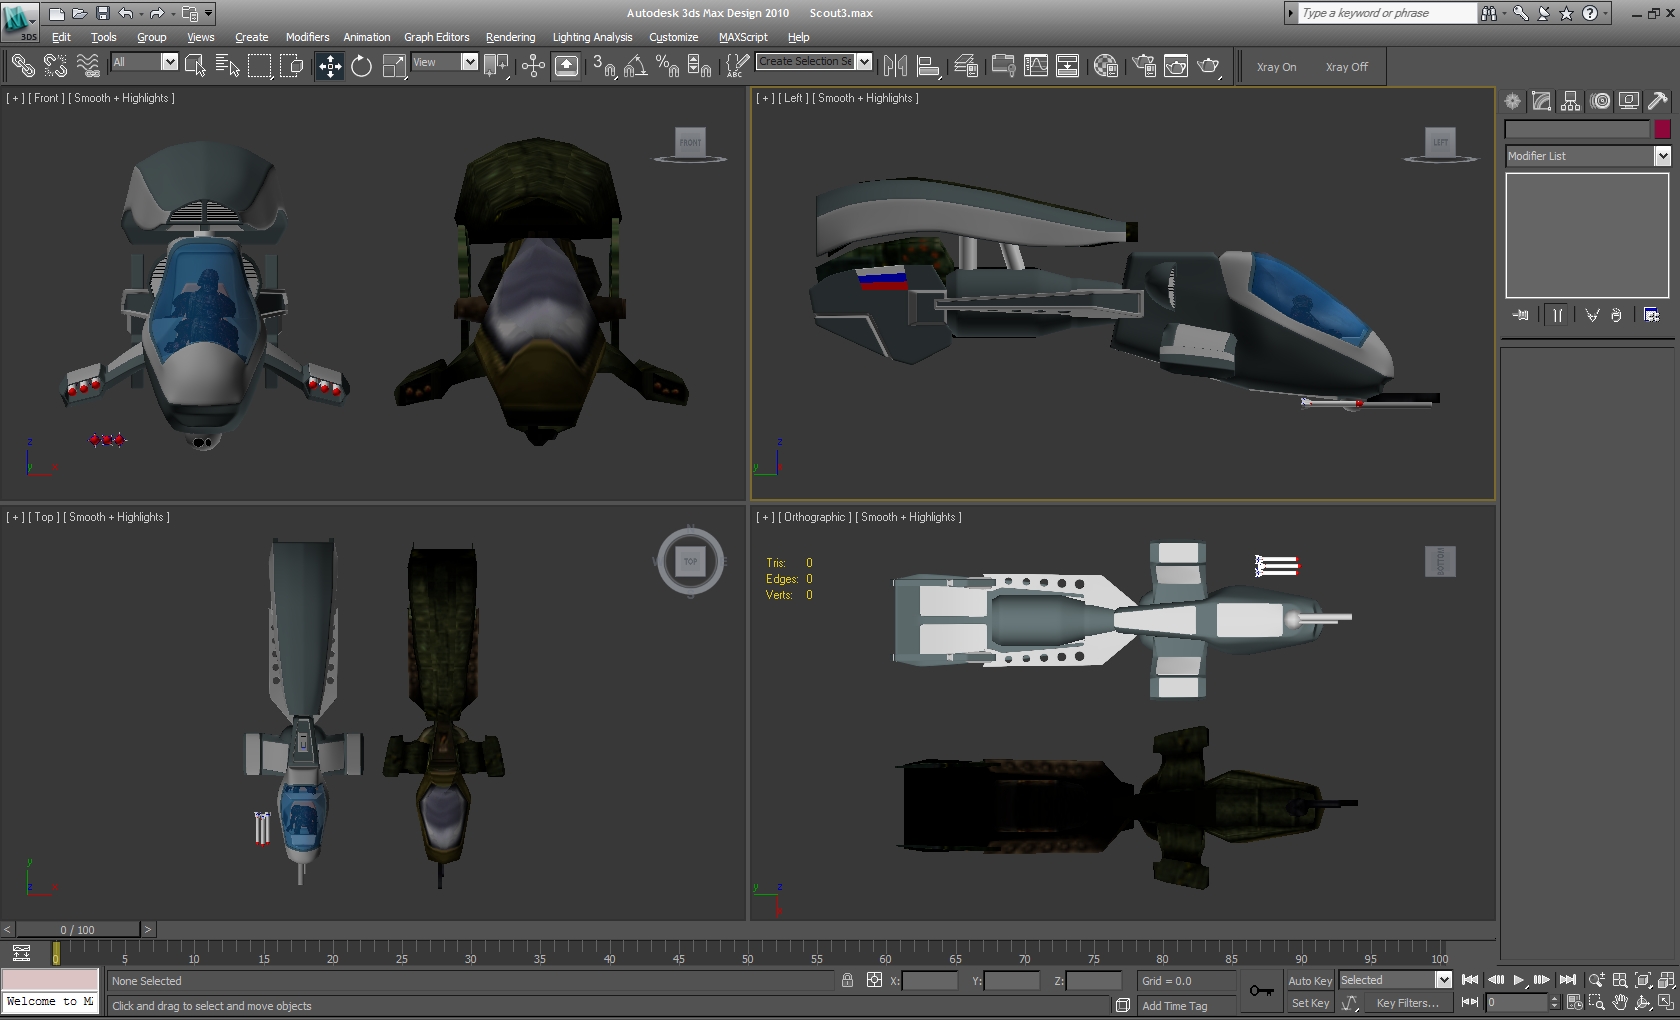Open Curve Editor from toolbar

point(1036,66)
